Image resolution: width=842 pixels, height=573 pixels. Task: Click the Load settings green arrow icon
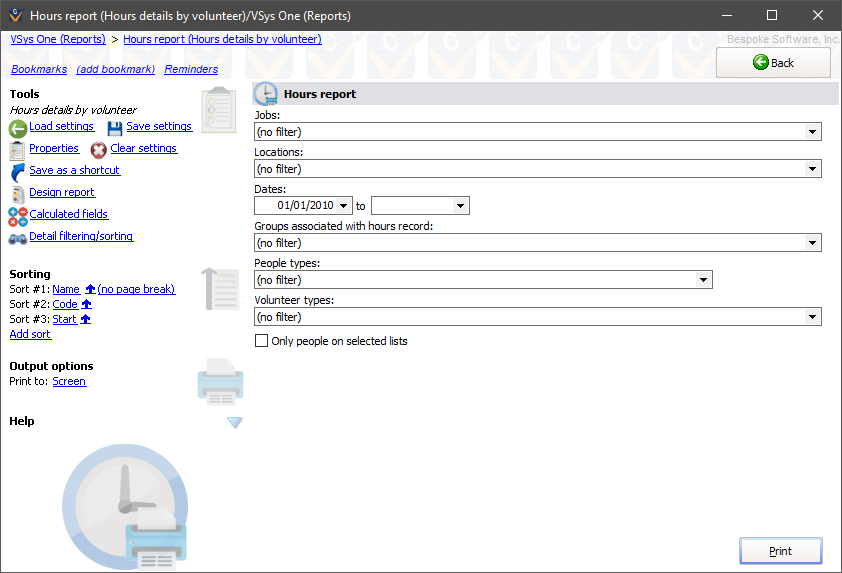tap(18, 128)
